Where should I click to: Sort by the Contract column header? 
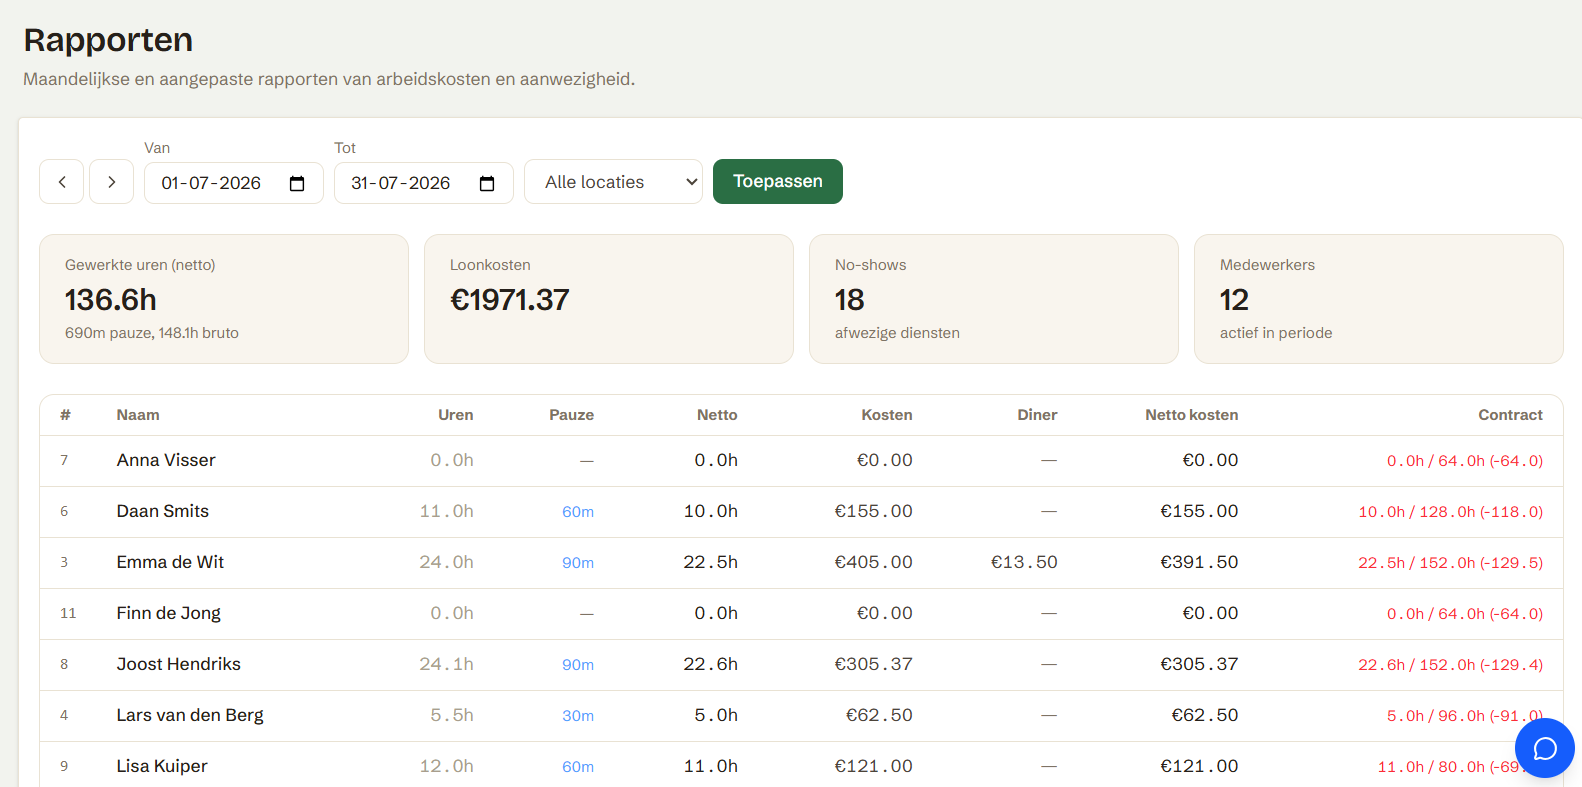(1511, 415)
